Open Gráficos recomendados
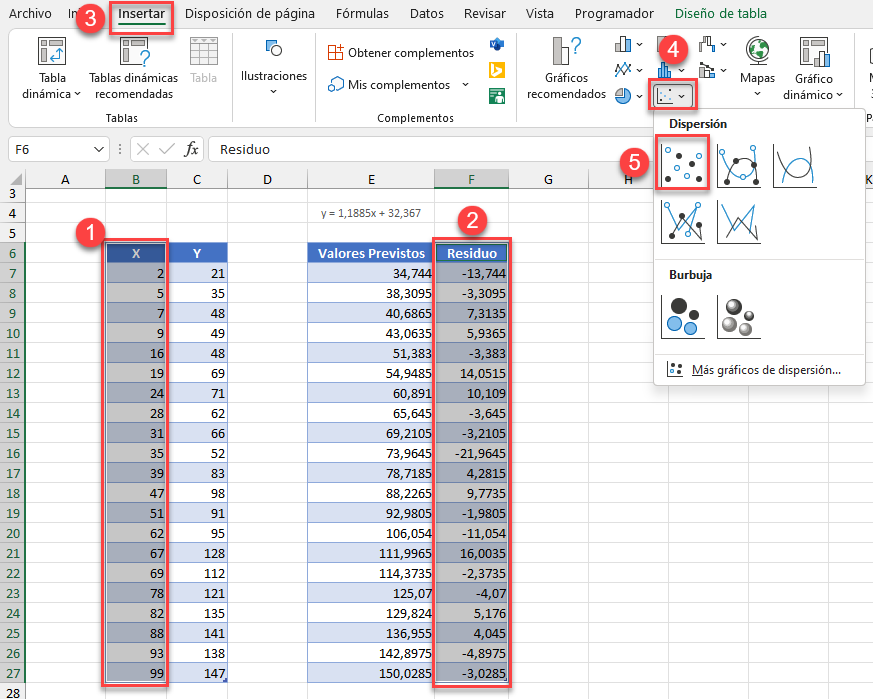873x699 pixels. [x=566, y=69]
